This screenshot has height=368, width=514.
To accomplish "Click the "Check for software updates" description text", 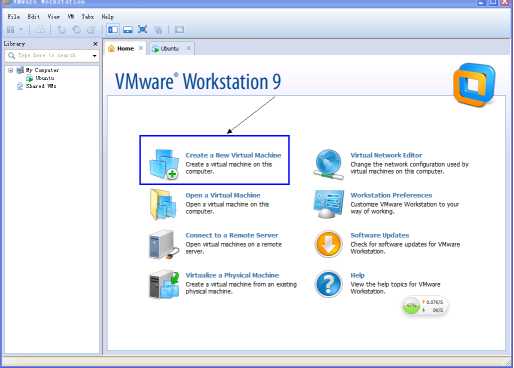I will click(405, 248).
